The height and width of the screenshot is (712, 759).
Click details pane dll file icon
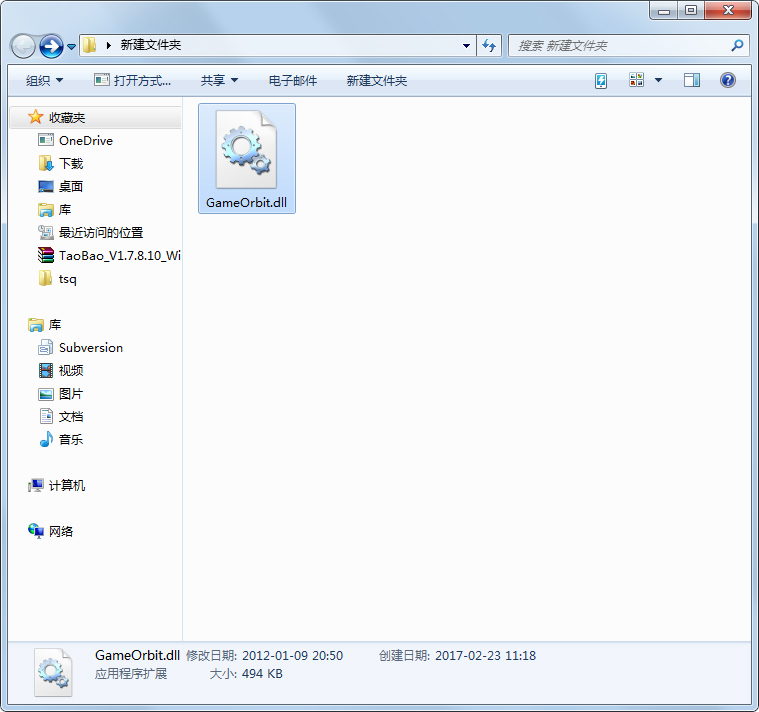(x=53, y=673)
